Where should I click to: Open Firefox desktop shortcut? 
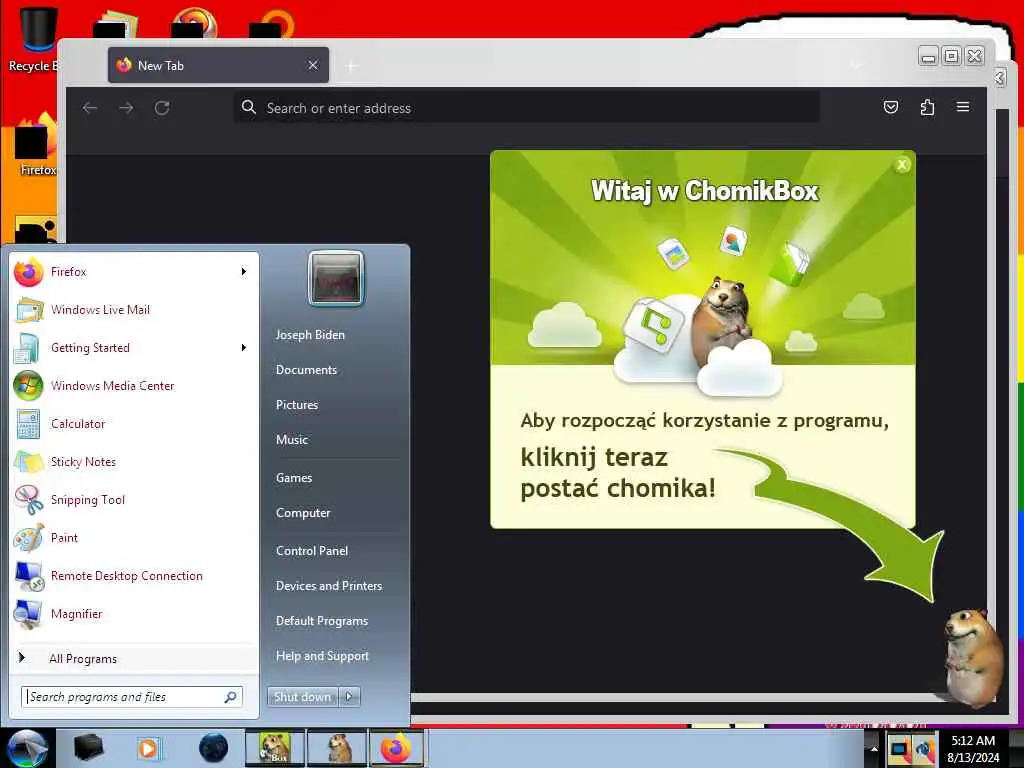pos(37,145)
